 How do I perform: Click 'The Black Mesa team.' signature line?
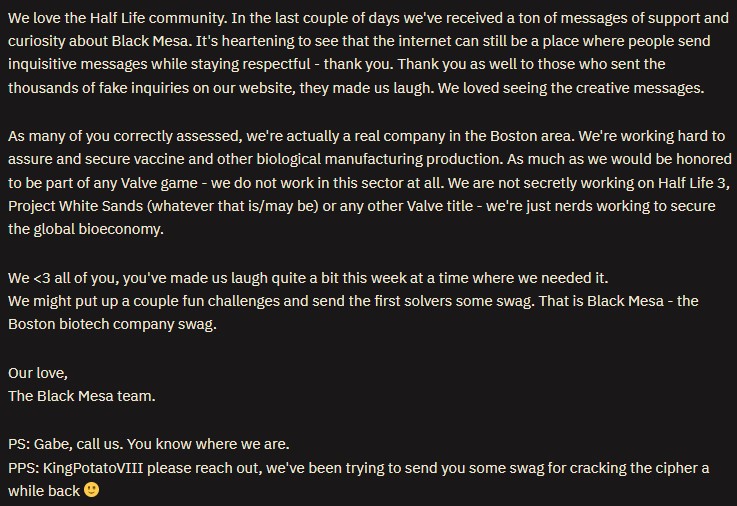(x=82, y=396)
